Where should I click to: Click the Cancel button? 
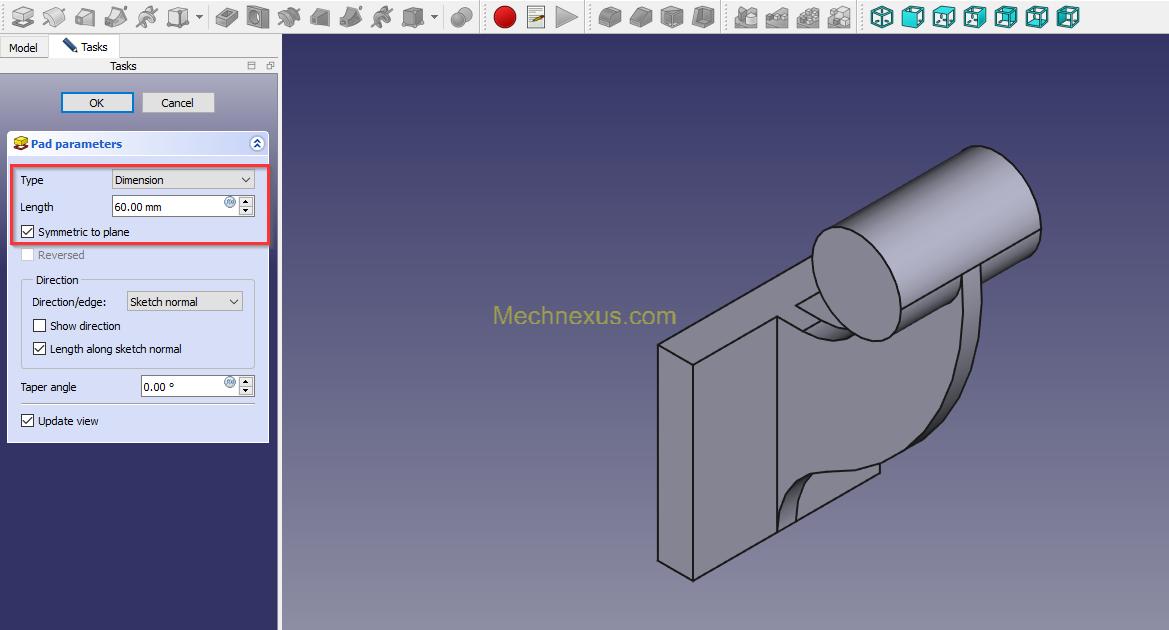(177, 103)
